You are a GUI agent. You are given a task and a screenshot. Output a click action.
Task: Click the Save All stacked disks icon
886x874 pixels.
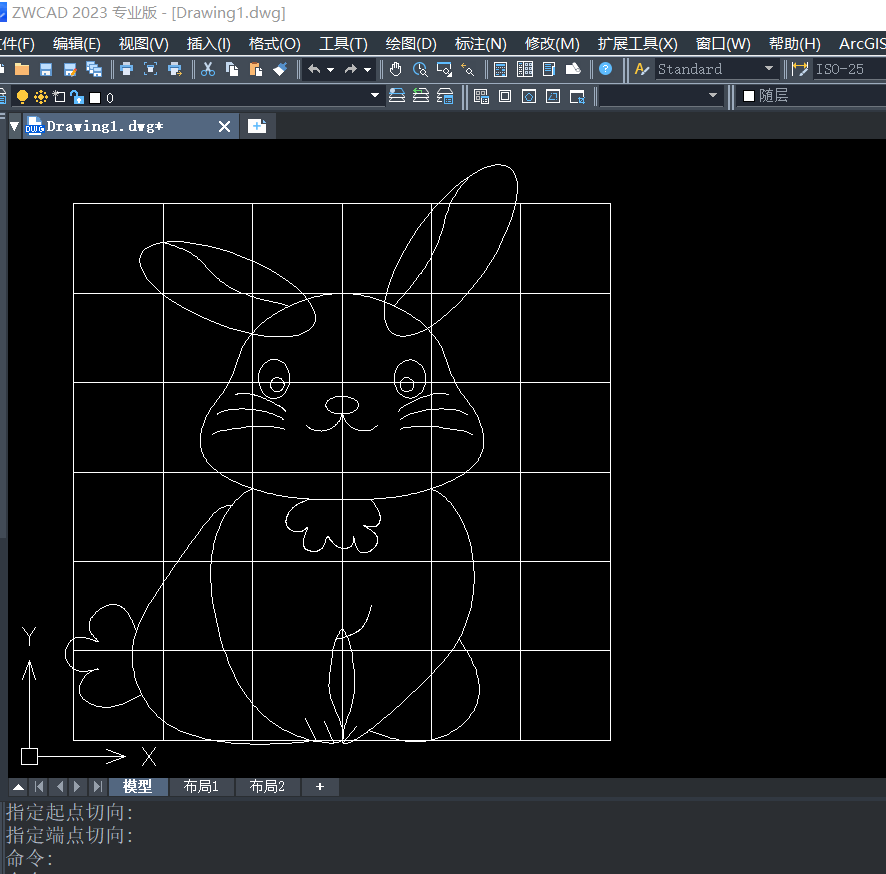(94, 69)
